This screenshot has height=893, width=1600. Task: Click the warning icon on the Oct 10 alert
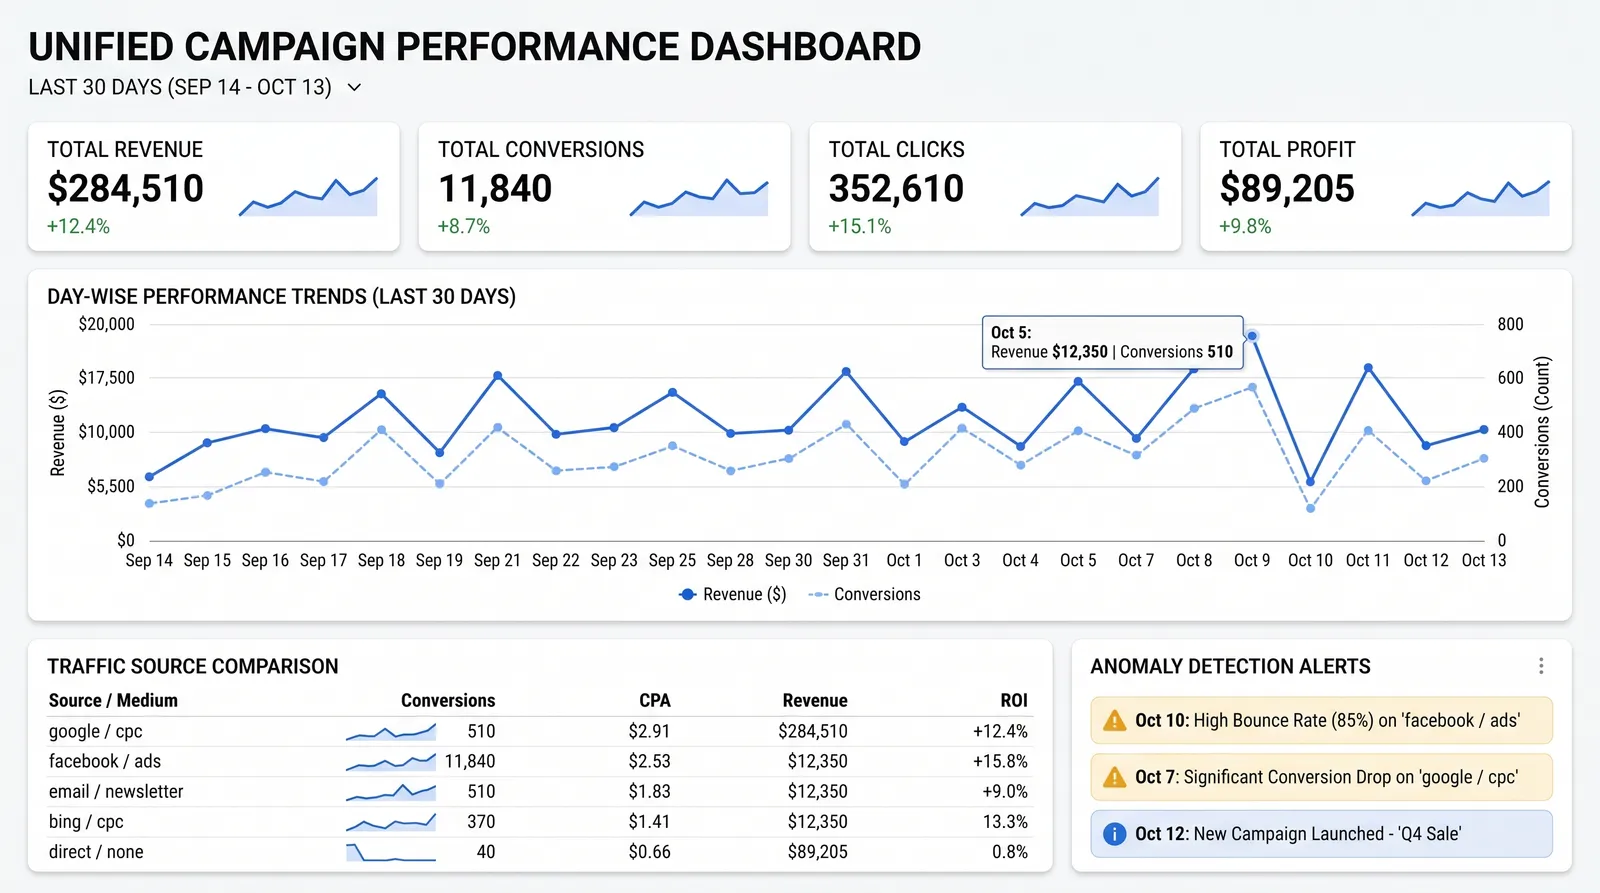[1114, 721]
